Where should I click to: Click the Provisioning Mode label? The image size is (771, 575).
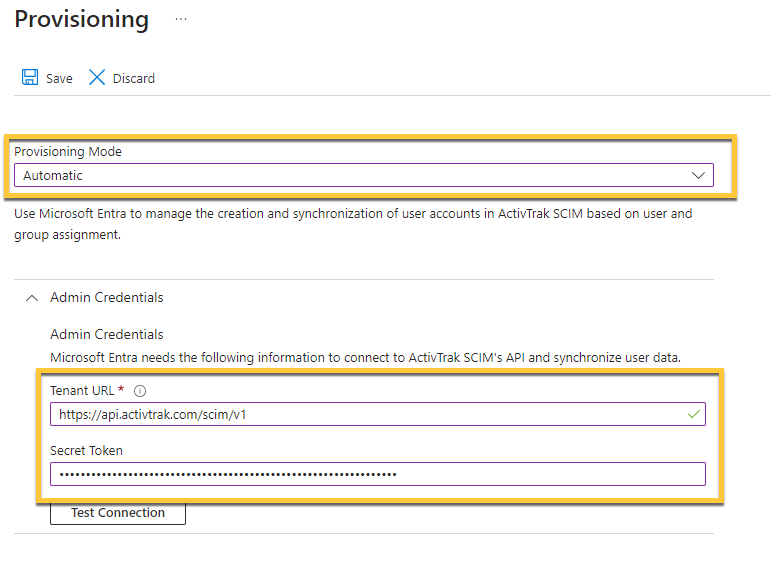pos(68,151)
